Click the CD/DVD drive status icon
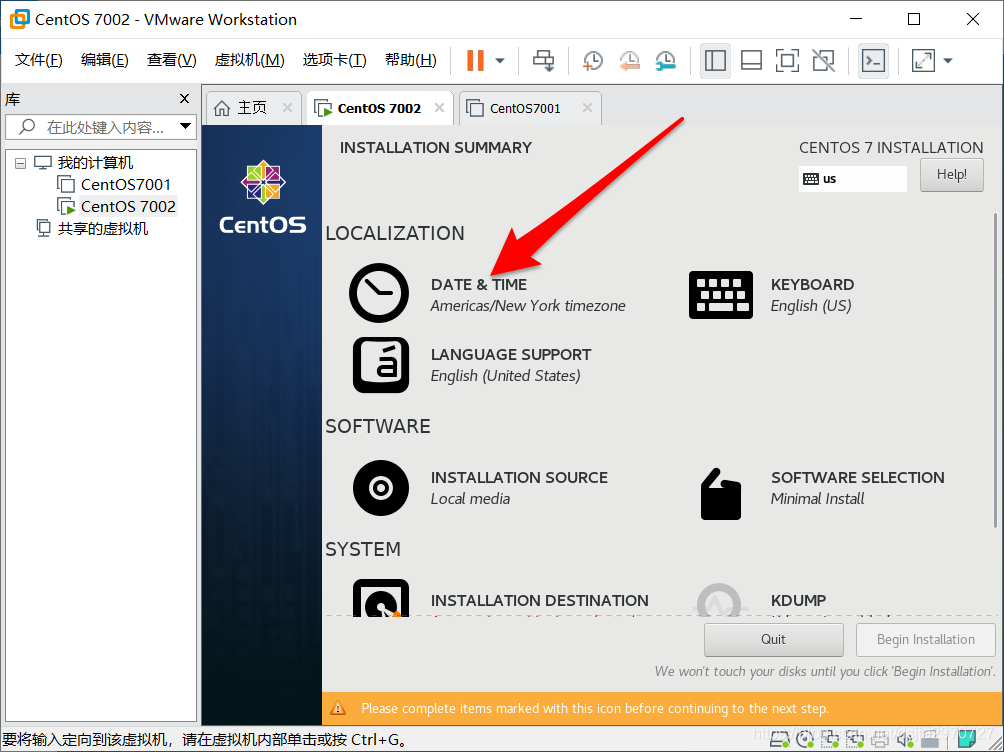Viewport: 1004px width, 752px height. [x=805, y=740]
